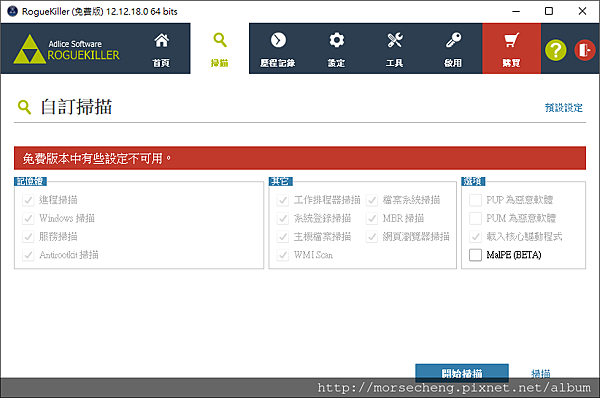Viewport: 600px width, 398px height.
Task: Click the red exit door icon
Action: (x=585, y=50)
